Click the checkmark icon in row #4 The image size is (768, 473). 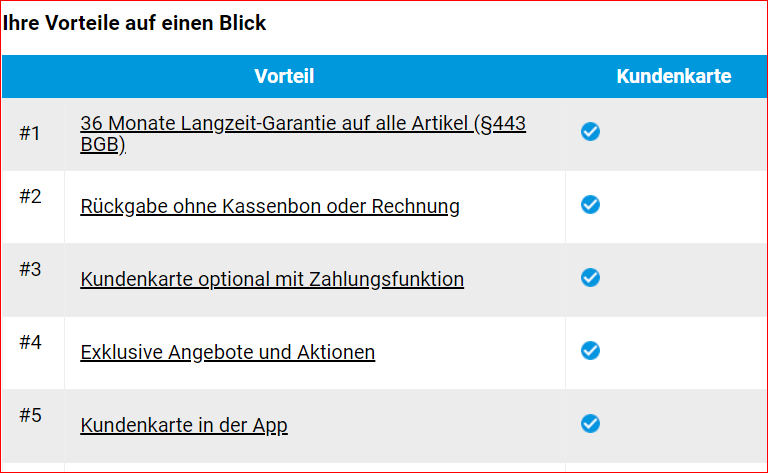(x=590, y=351)
